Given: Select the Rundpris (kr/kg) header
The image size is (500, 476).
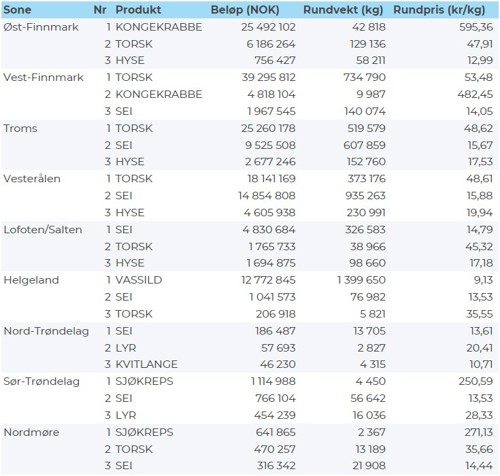Looking at the screenshot, I should click(x=439, y=10).
